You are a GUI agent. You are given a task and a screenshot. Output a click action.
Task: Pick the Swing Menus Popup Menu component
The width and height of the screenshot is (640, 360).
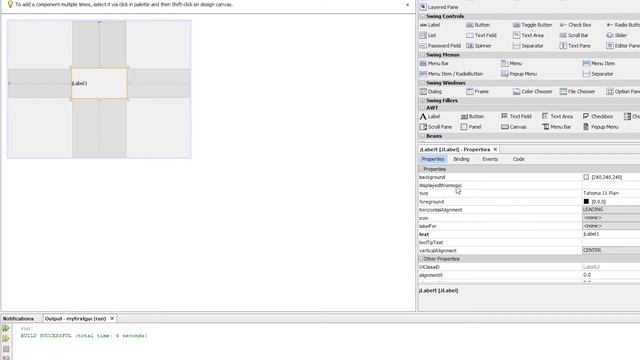click(519, 74)
